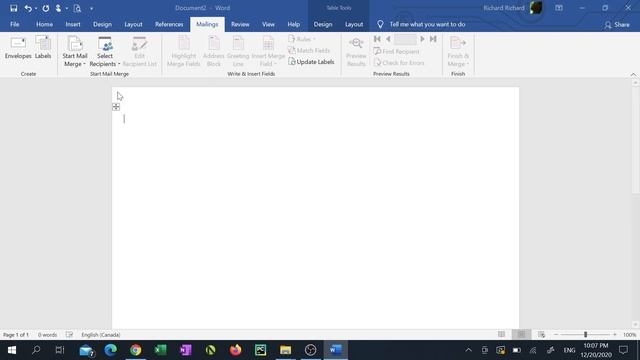
Task: Open Firefox from the taskbar
Action: pos(236,350)
